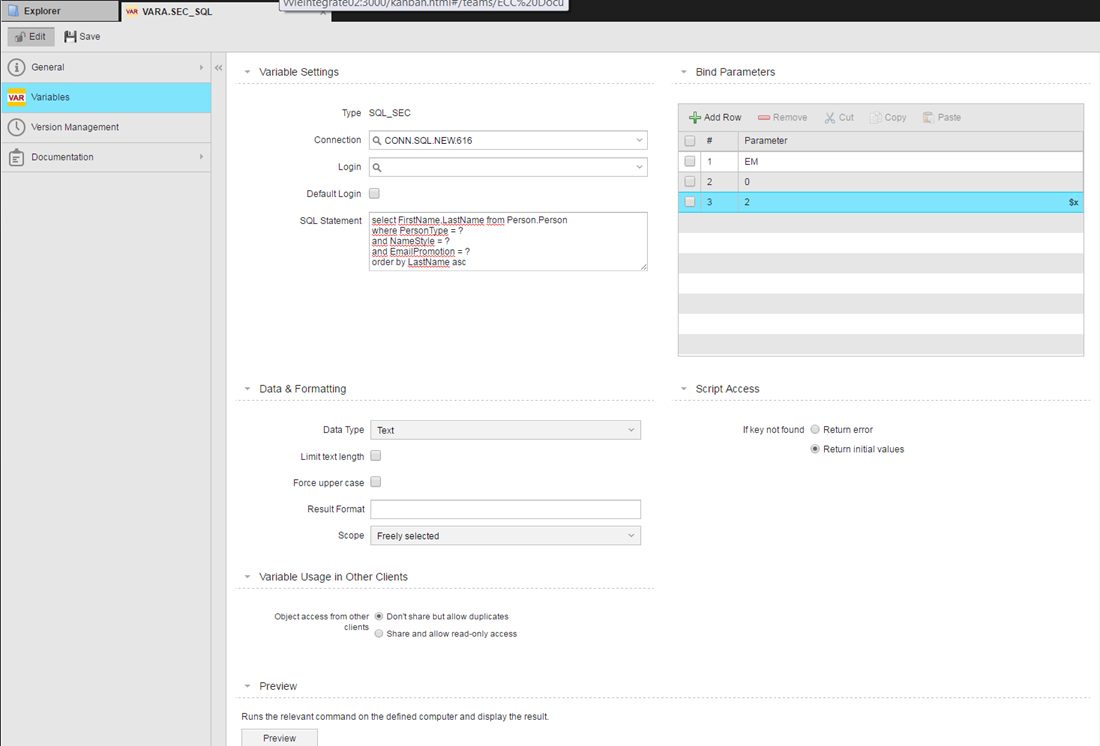Viewport: 1100px width, 746px height.
Task: Click the Login search icon
Action: (x=377, y=167)
